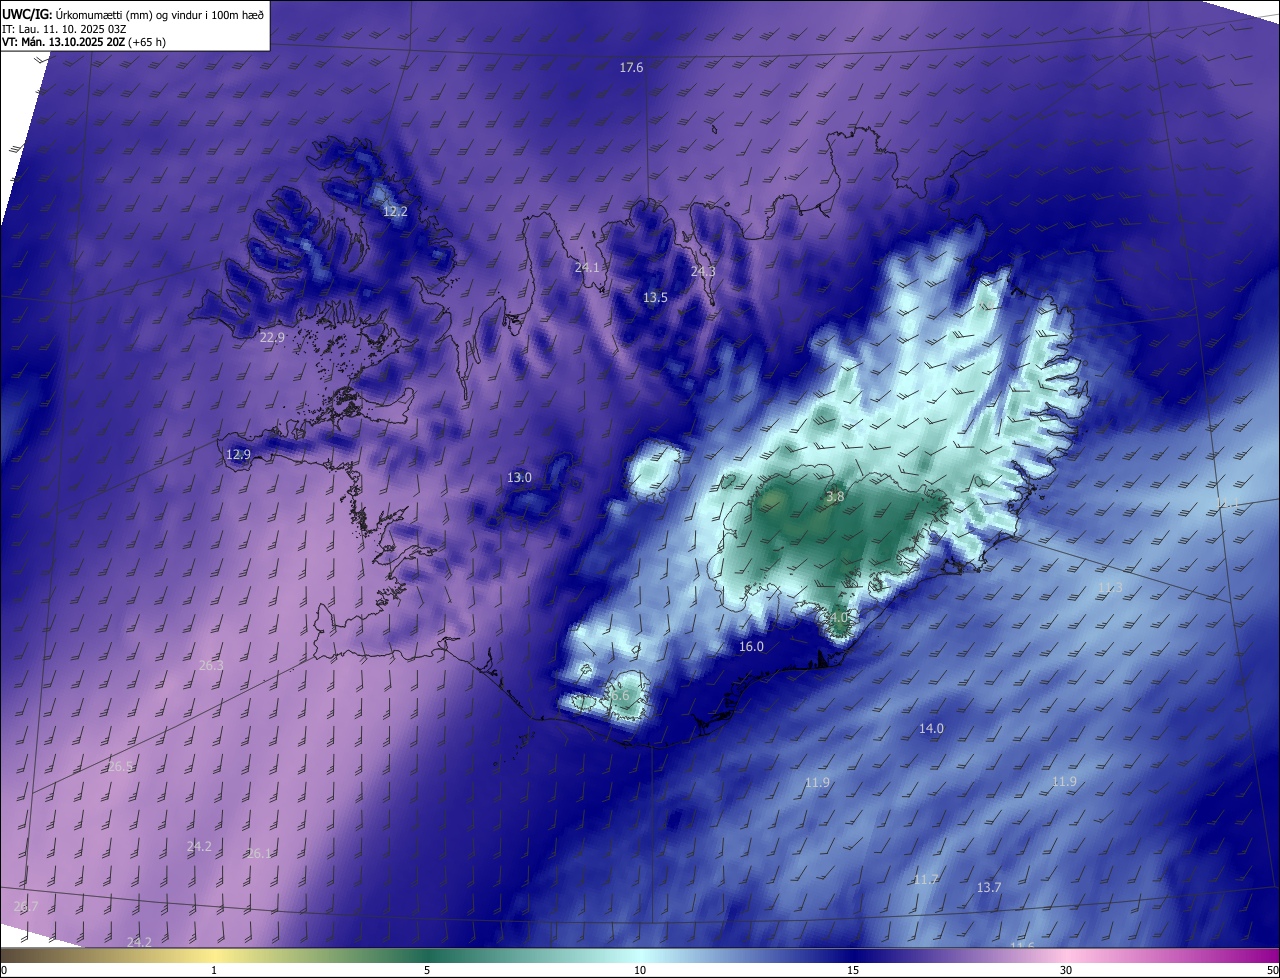Click the 3.8 value over the glacier
1280x978 pixels.
pos(835,497)
